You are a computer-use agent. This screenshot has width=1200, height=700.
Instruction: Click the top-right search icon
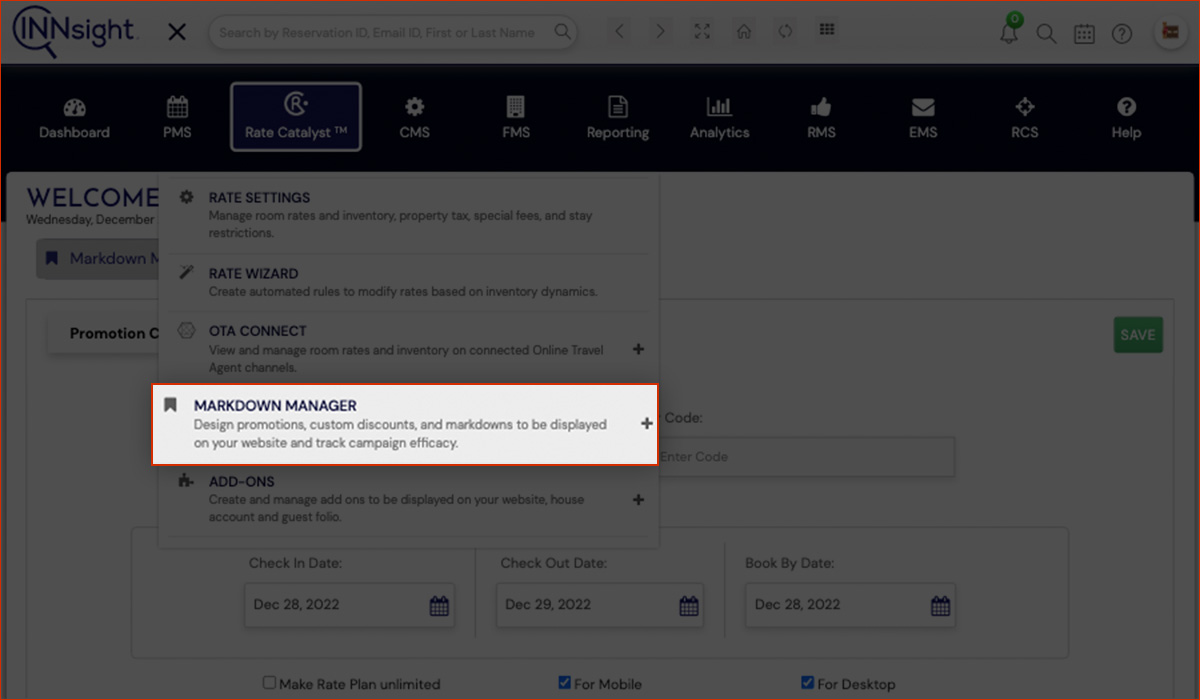[1046, 34]
